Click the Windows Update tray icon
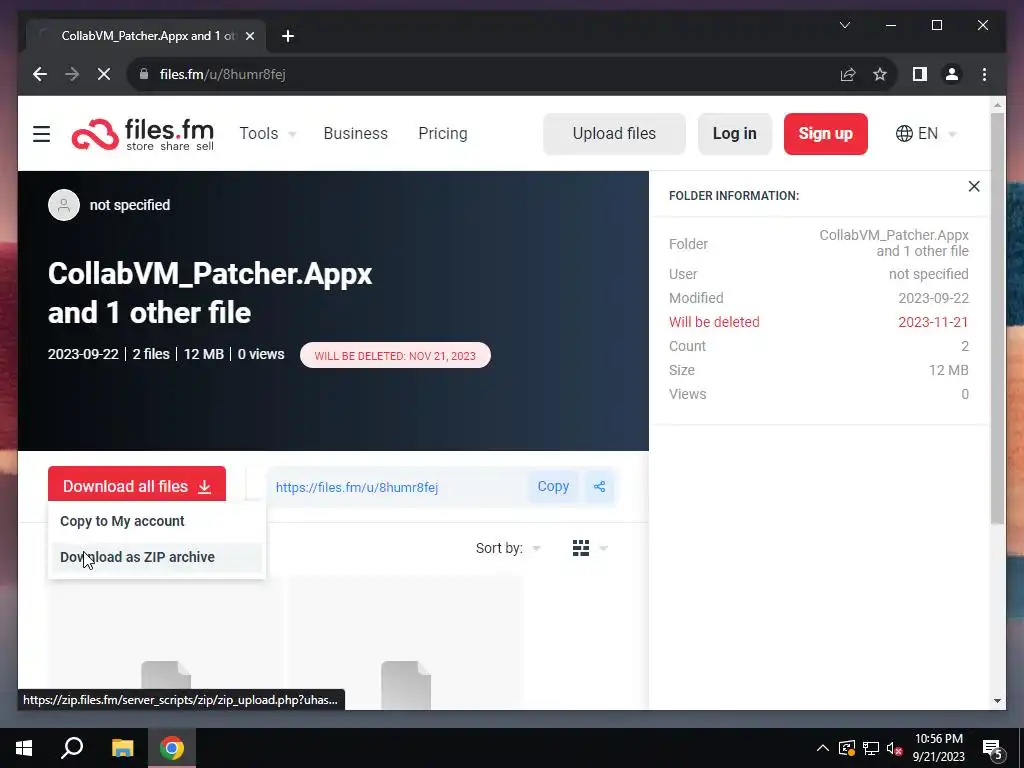 tap(846, 748)
